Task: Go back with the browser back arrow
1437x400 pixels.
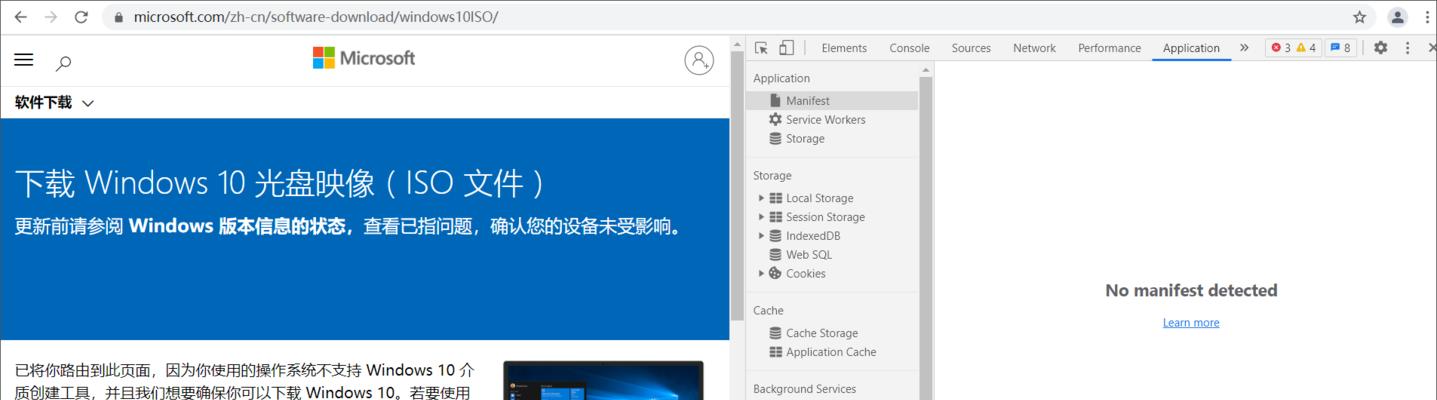Action: pos(20,17)
